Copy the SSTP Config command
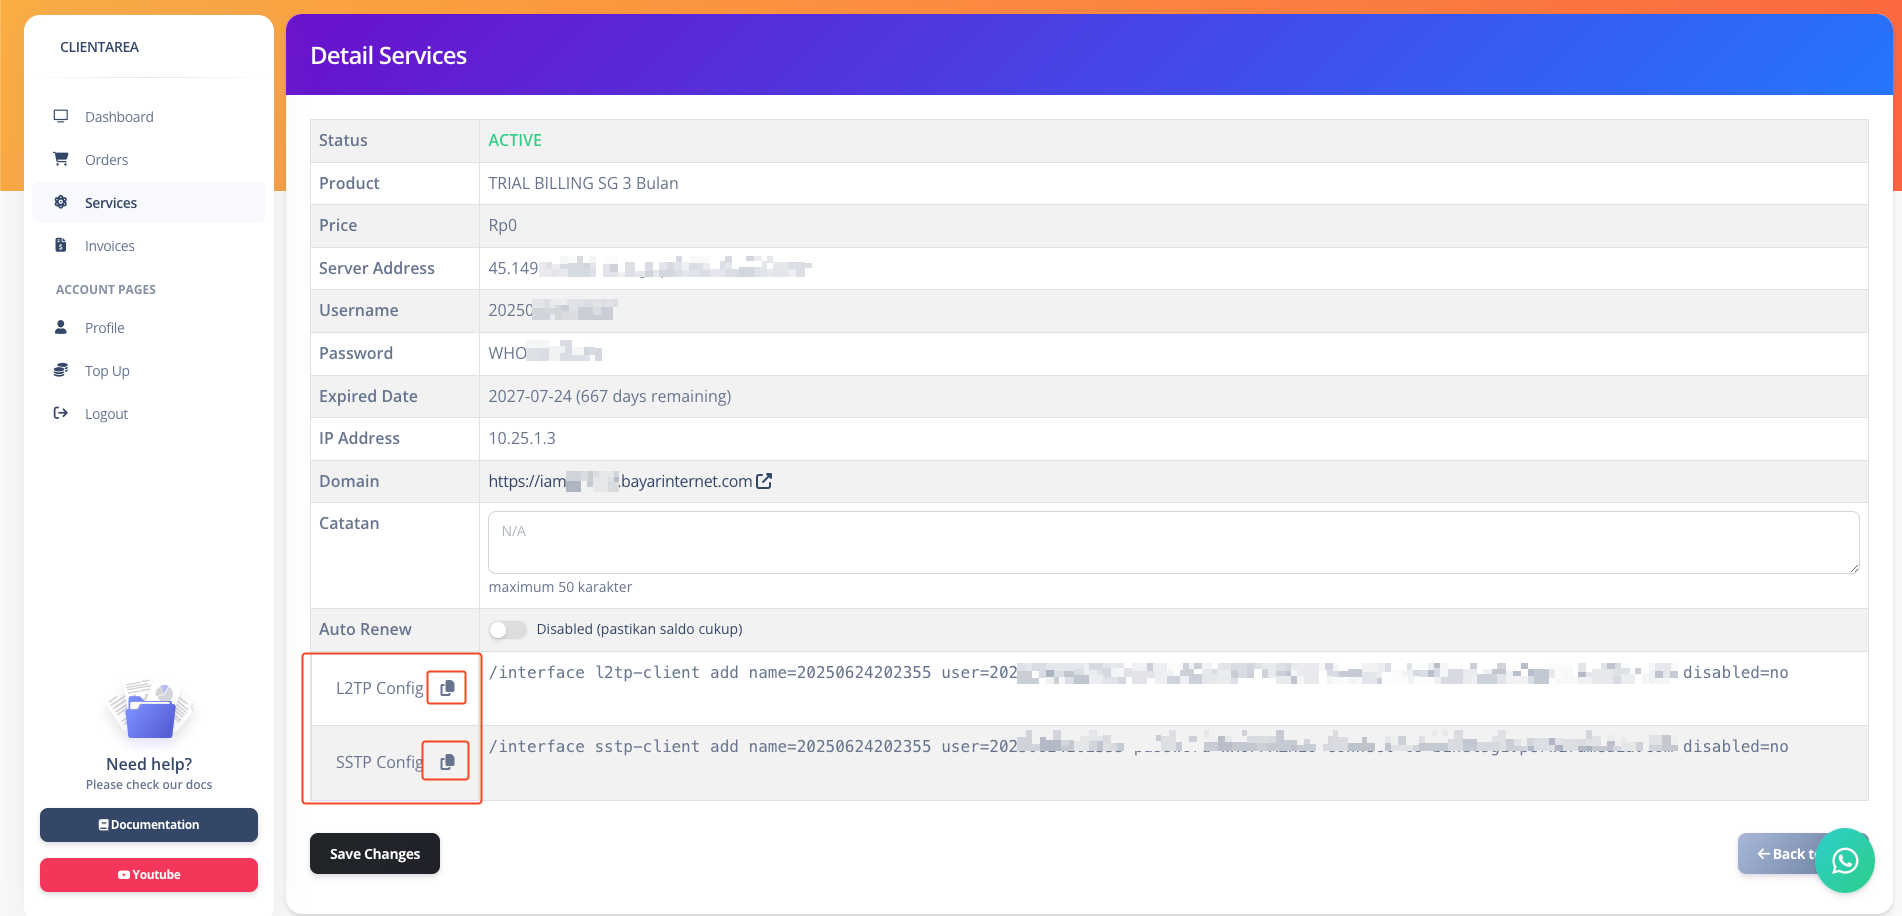This screenshot has height=916, width=1902. [x=447, y=762]
